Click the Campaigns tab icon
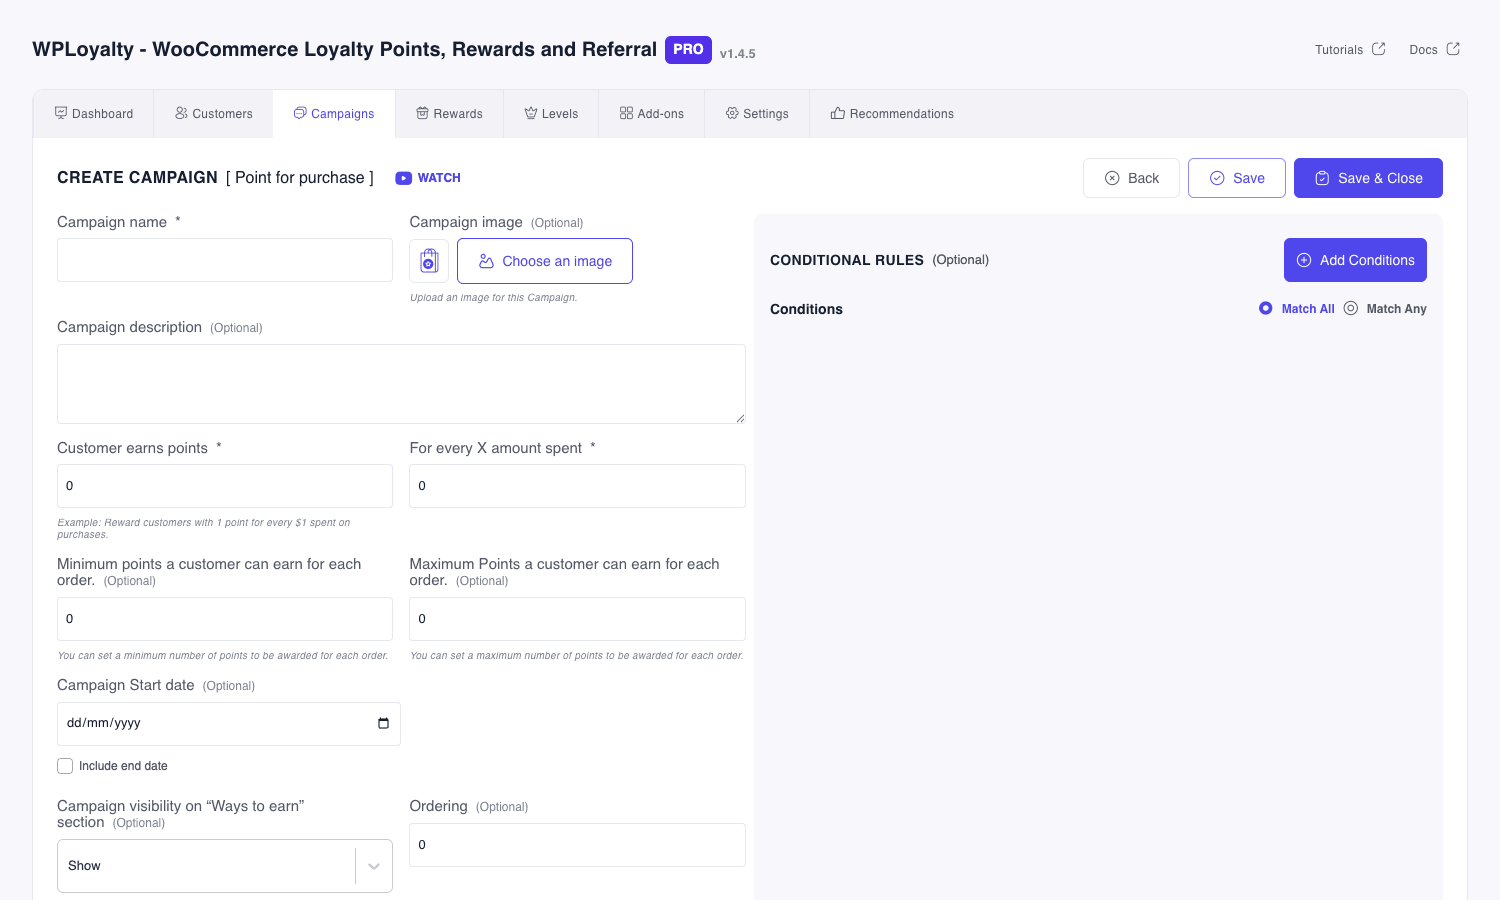Screen dimensions: 1500x900 [300, 113]
